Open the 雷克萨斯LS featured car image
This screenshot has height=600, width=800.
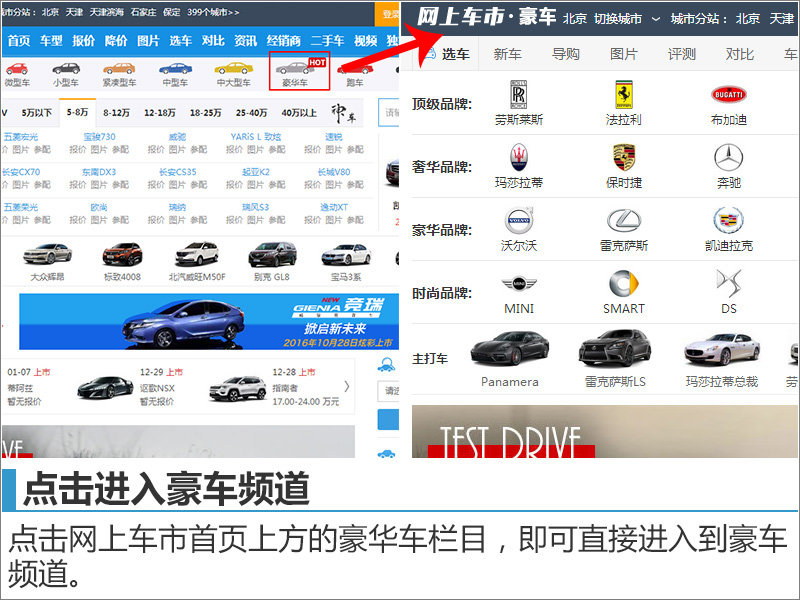tap(615, 349)
